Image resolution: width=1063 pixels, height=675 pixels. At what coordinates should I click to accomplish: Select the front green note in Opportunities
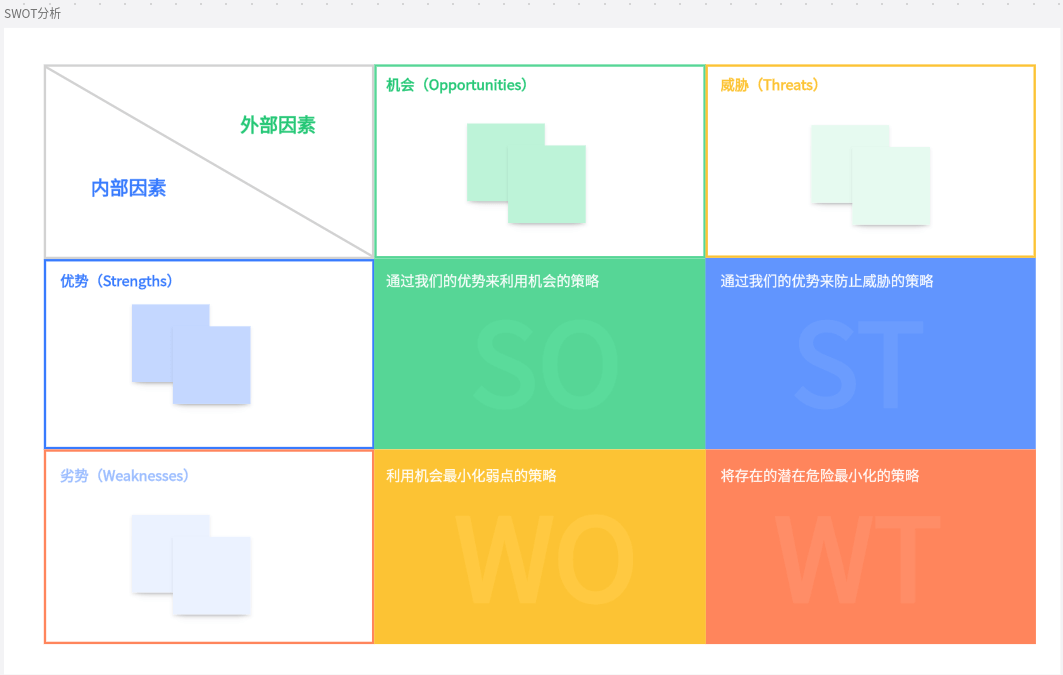pos(545,185)
